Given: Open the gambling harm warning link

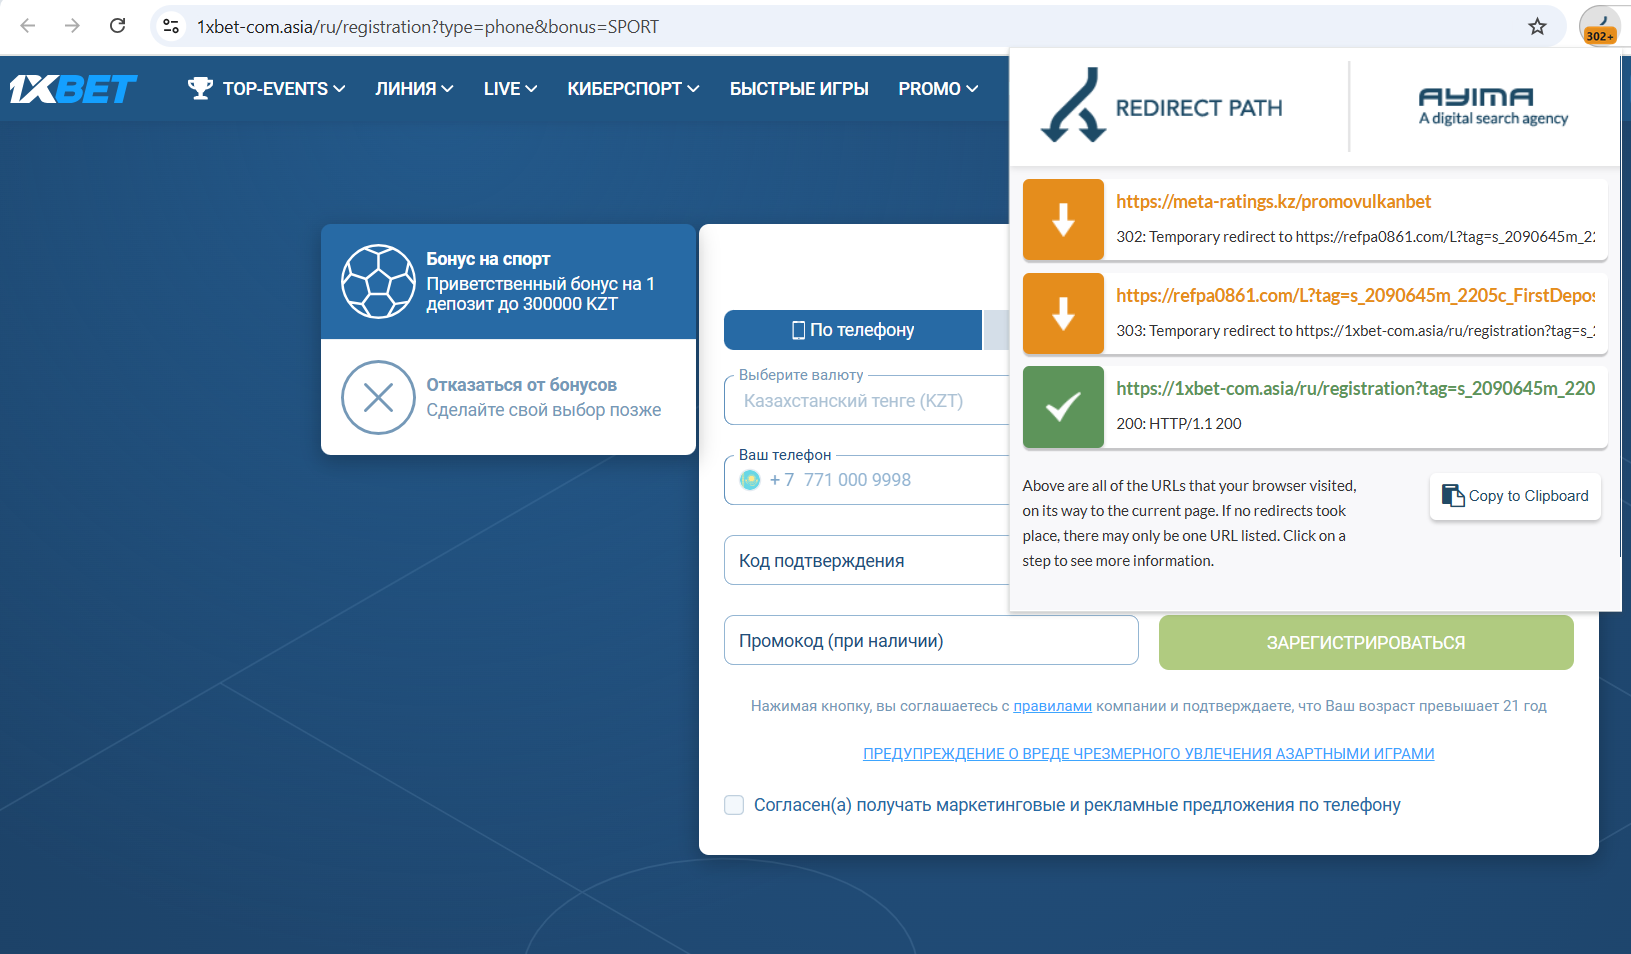Looking at the screenshot, I should 1148,754.
